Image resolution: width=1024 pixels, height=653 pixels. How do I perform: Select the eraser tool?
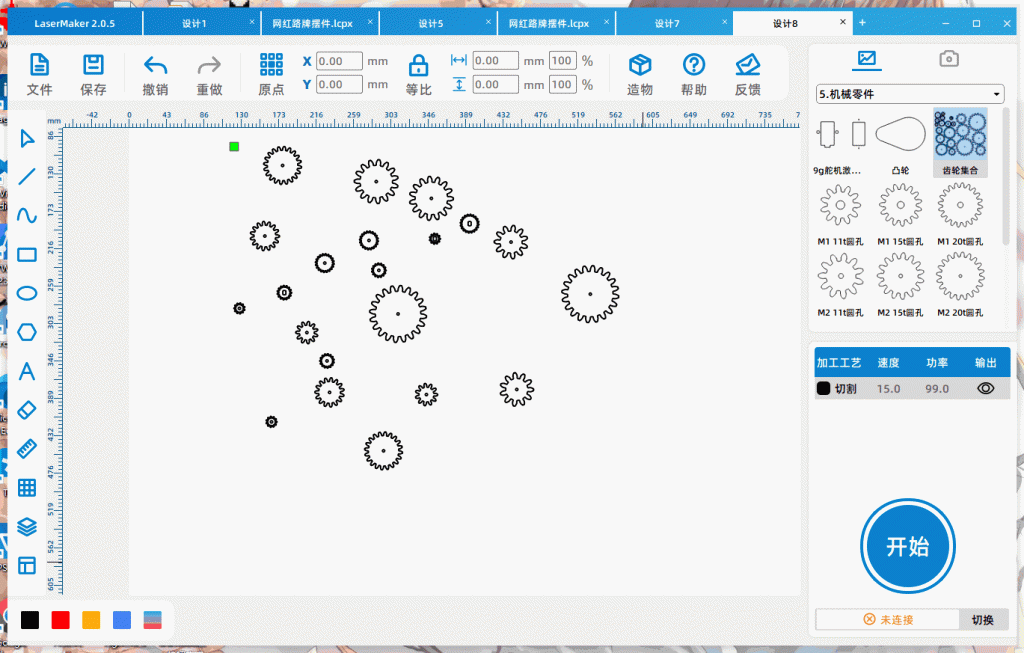point(27,410)
